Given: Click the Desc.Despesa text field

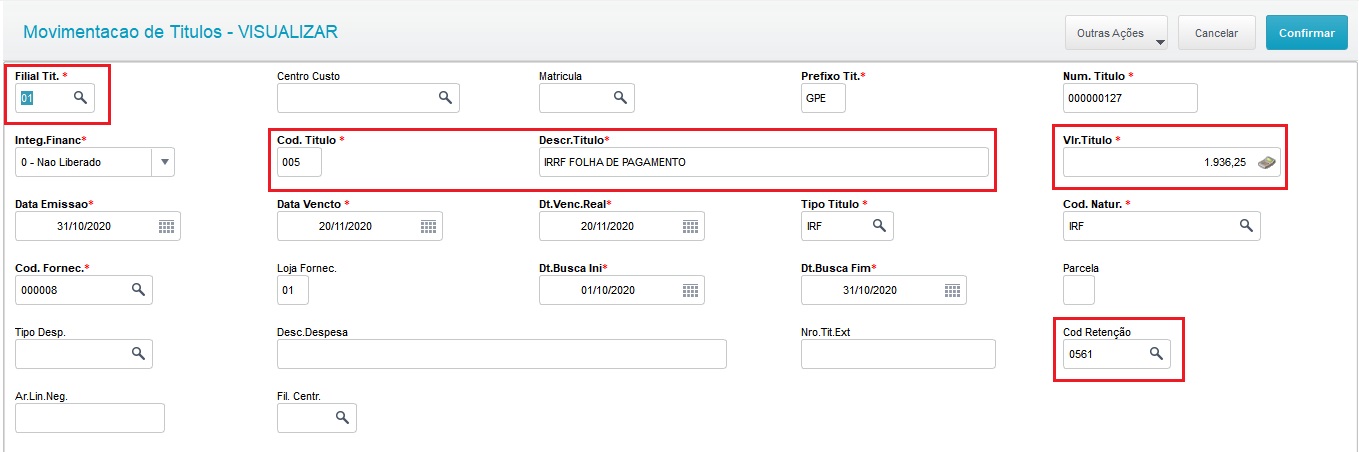Looking at the screenshot, I should coord(502,354).
